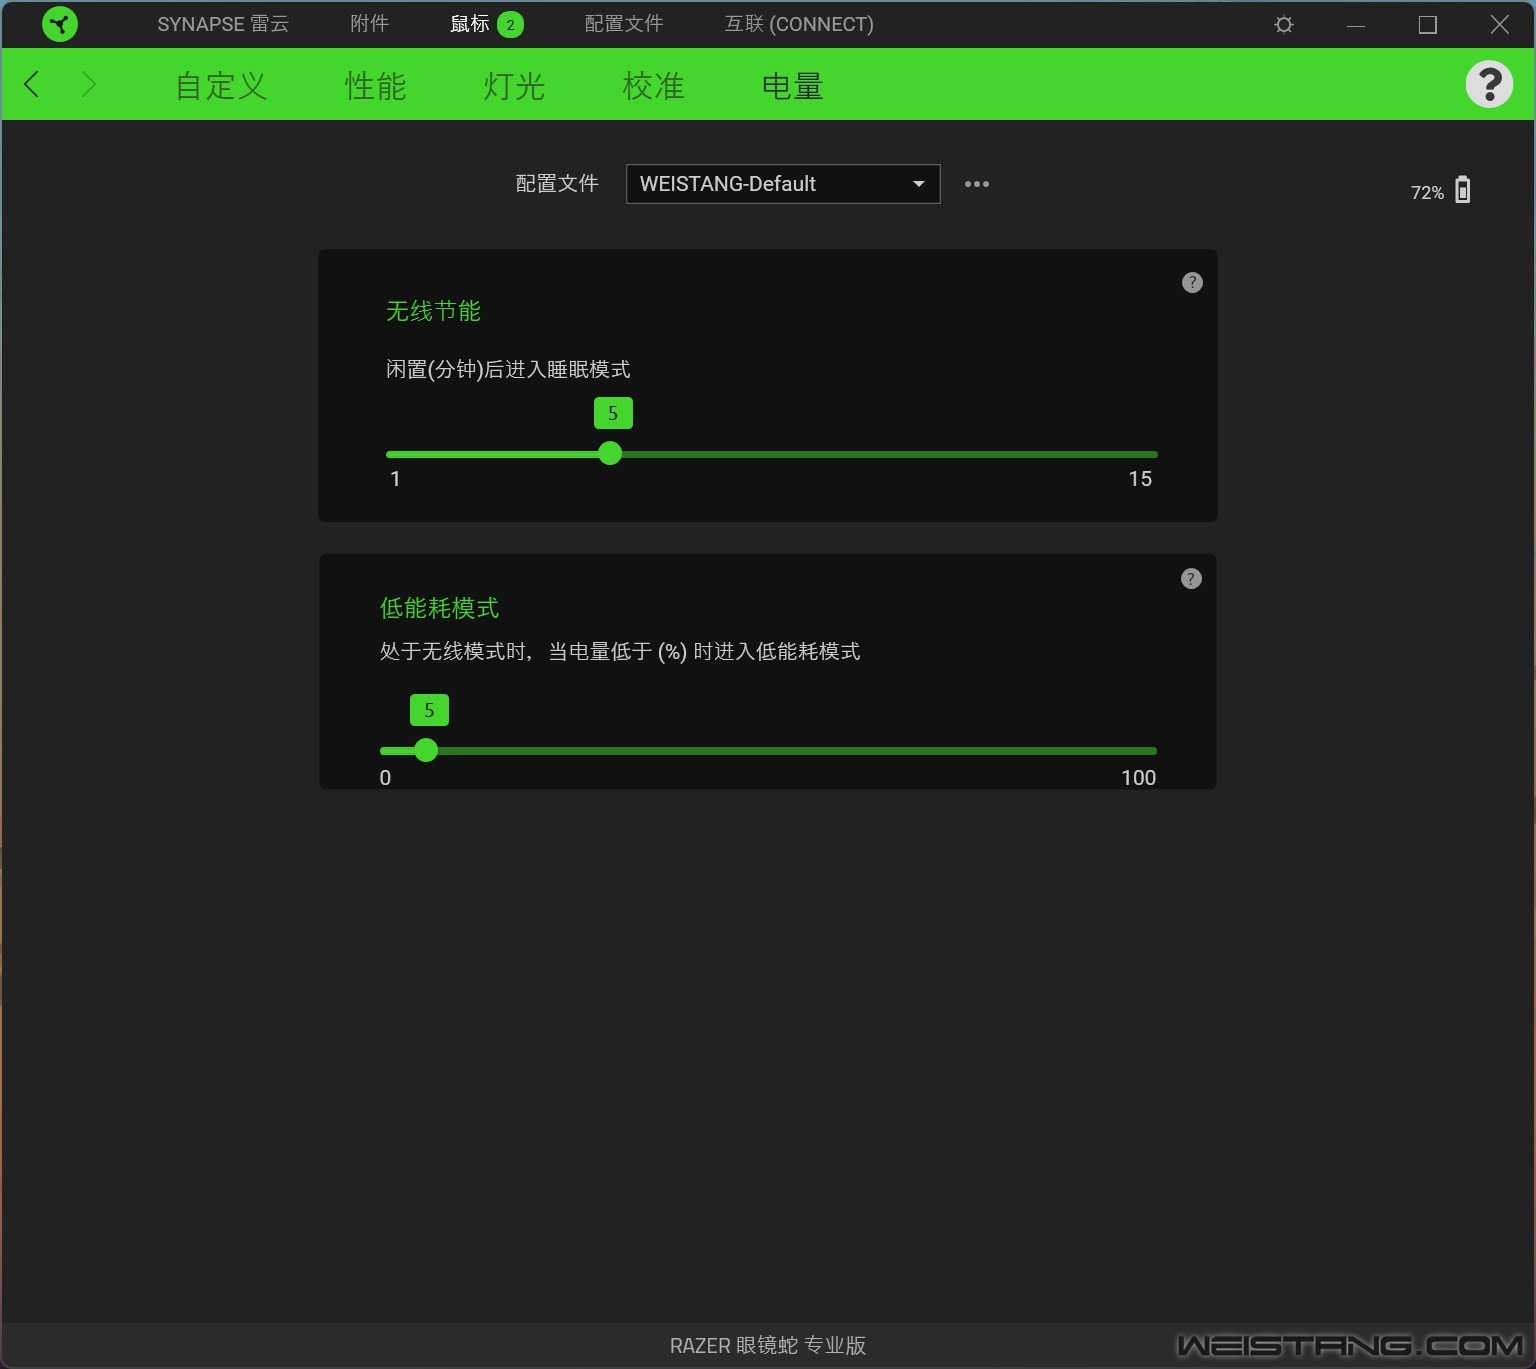Viewport: 1536px width, 1369px height.
Task: Click the Razer logo icon
Action: coord(60,24)
